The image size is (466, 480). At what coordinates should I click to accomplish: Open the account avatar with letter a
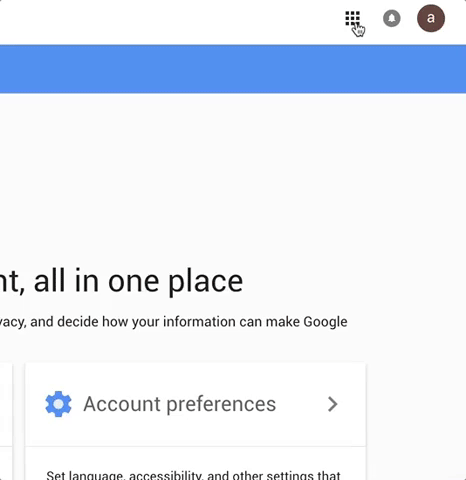pyautogui.click(x=431, y=18)
